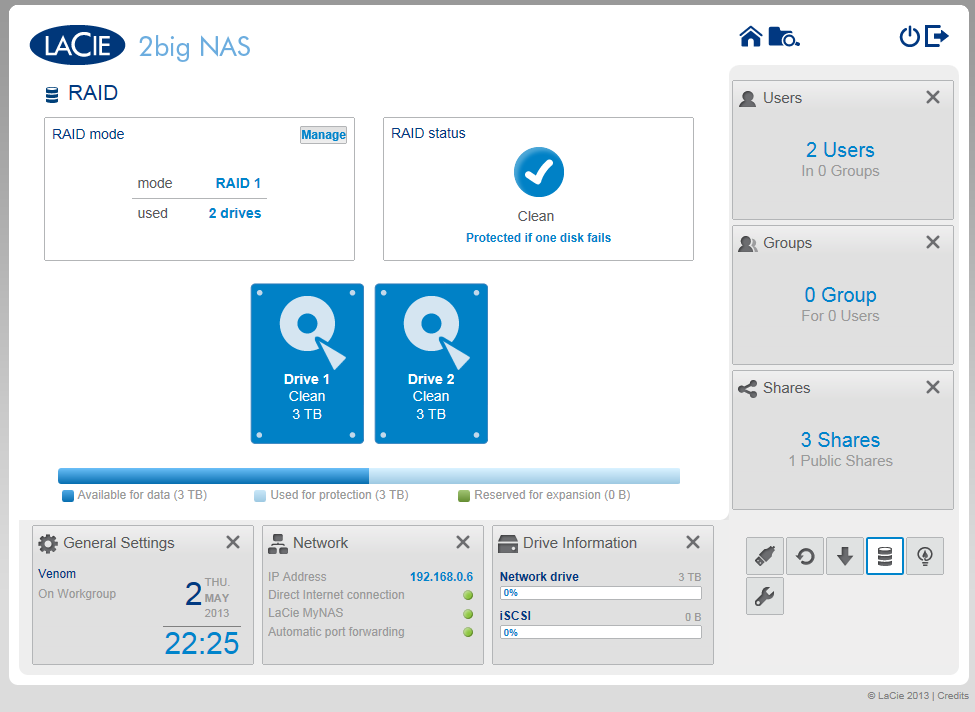Click the Network widget icon
Screen dimensions: 975x712
click(x=277, y=543)
